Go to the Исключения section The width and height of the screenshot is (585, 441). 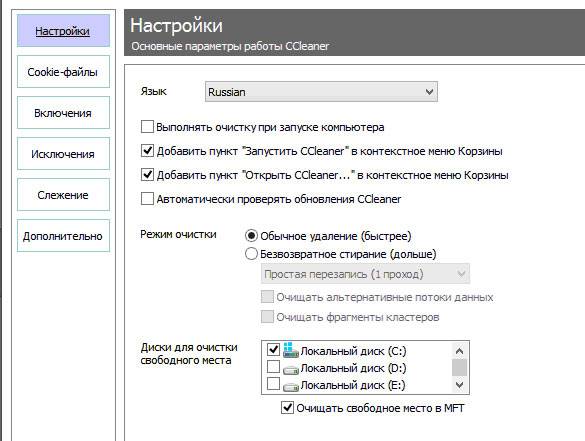point(63,154)
